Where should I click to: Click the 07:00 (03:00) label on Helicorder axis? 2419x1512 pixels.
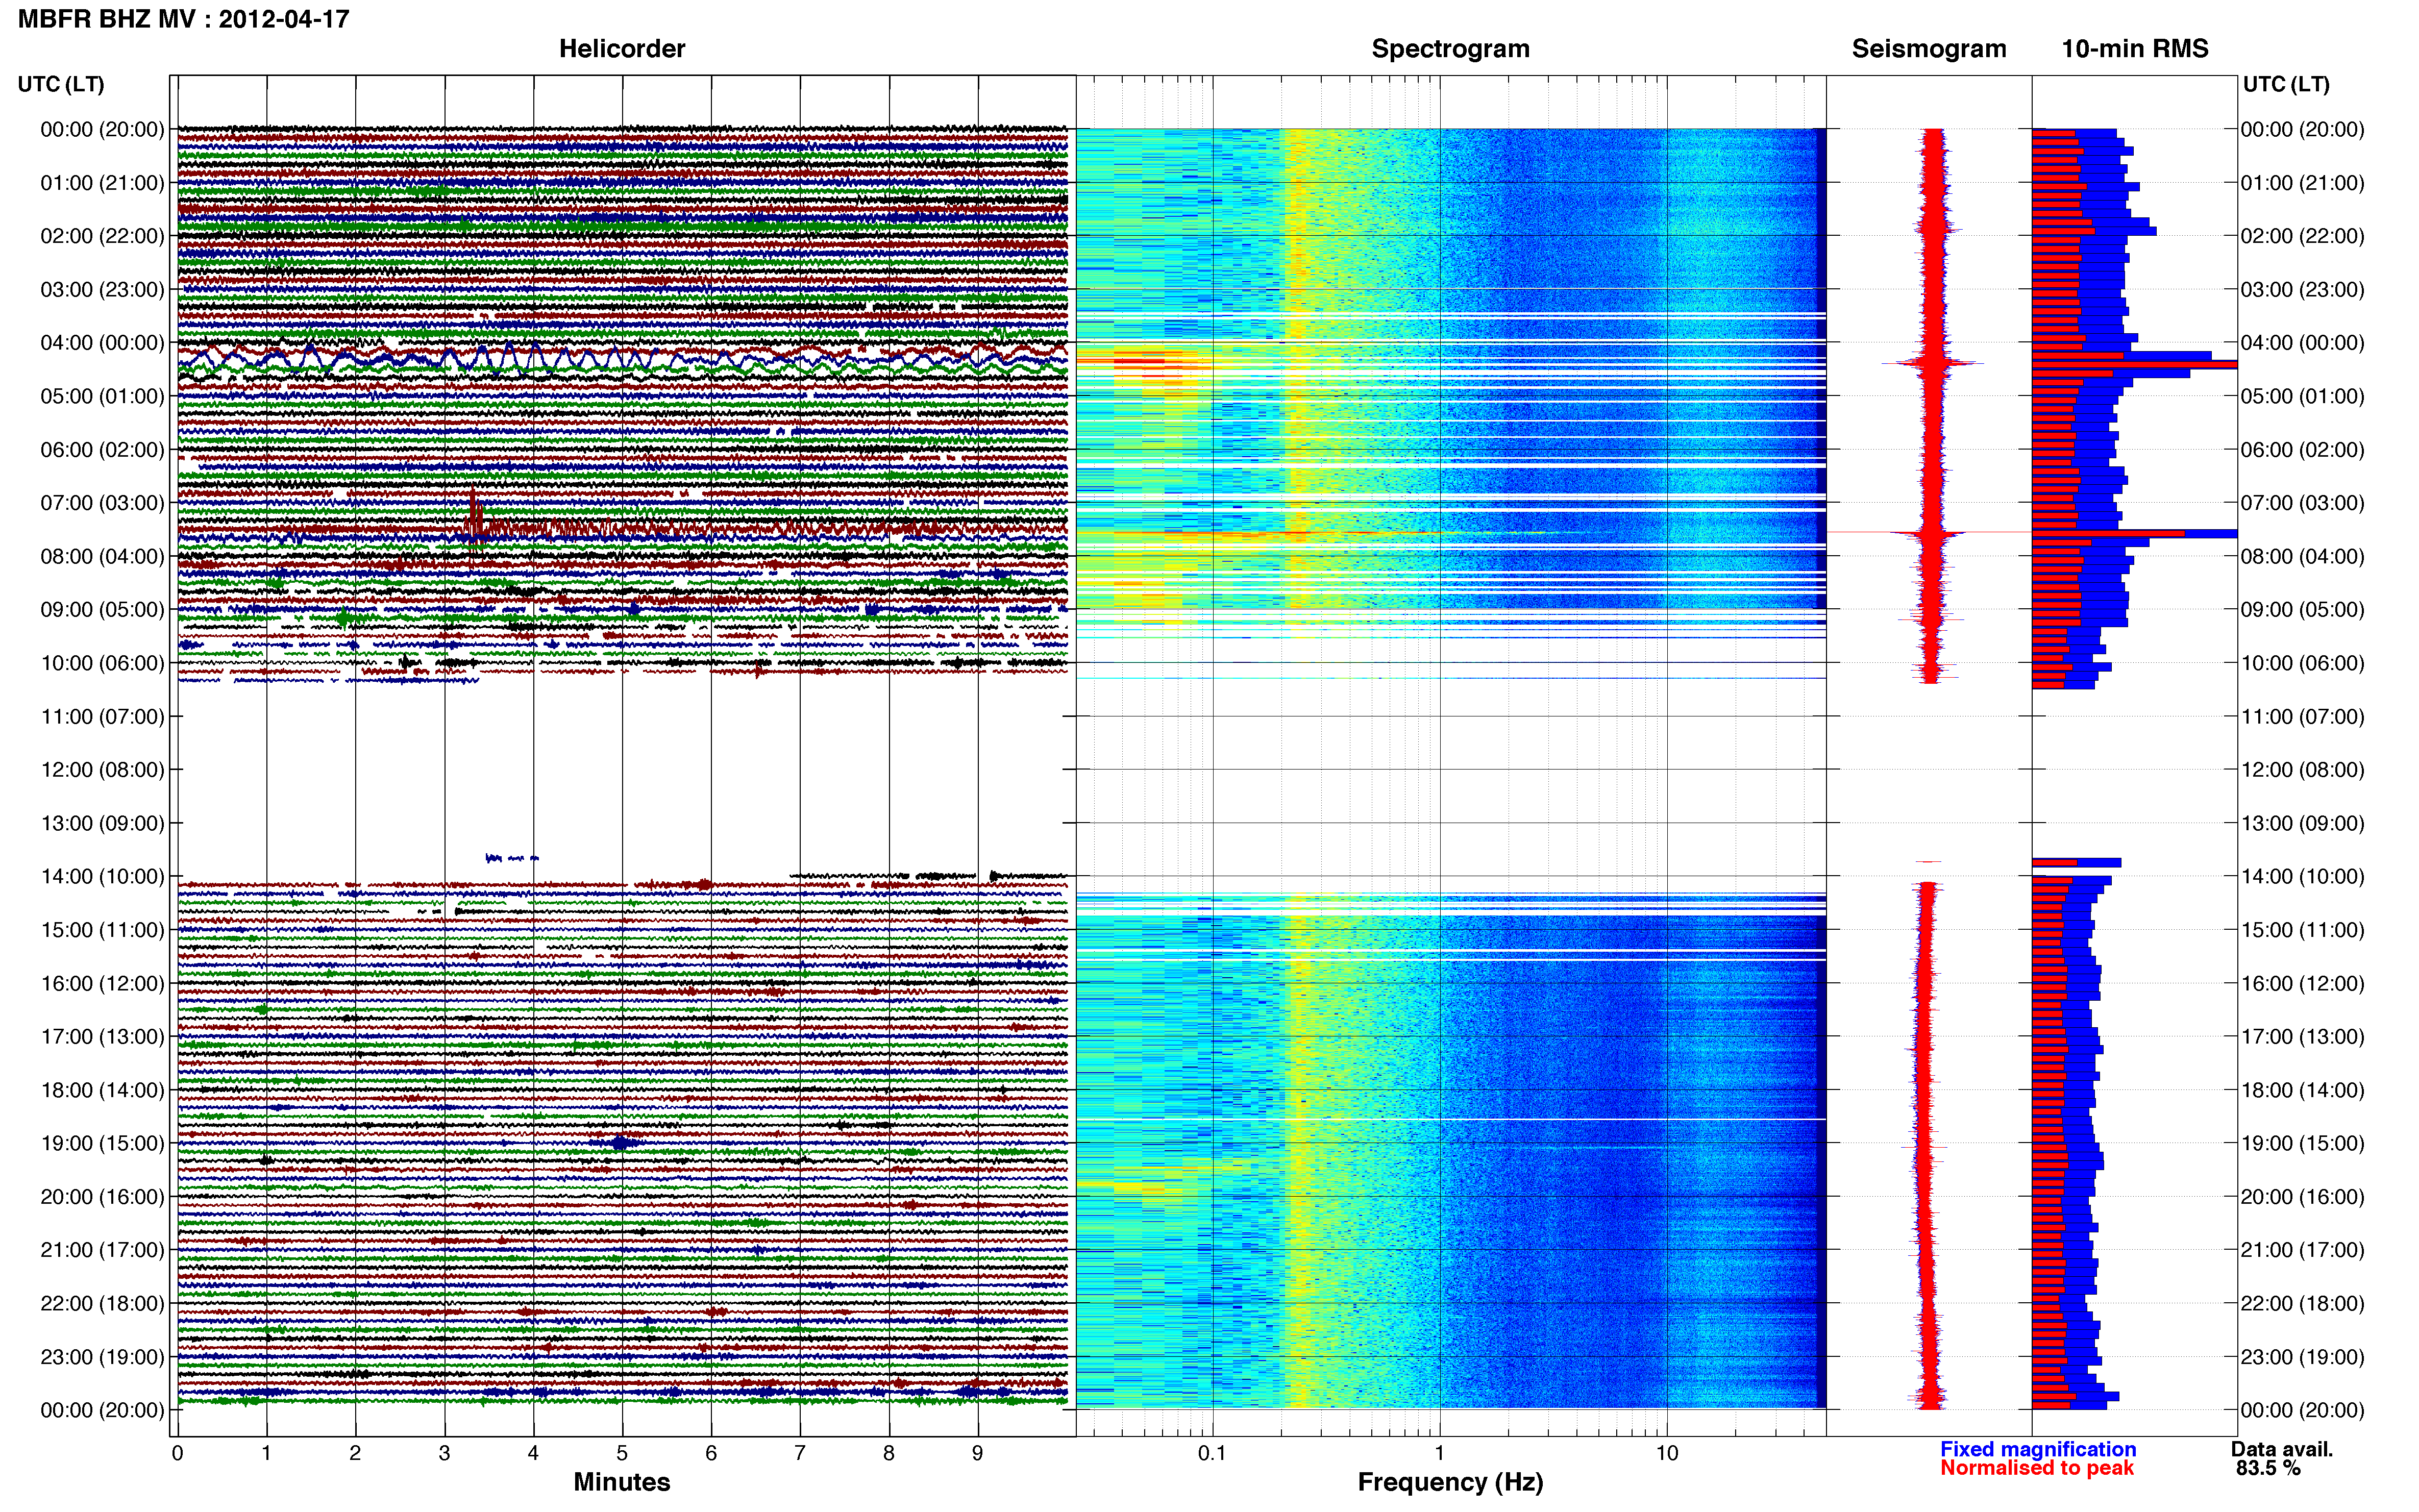(102, 503)
